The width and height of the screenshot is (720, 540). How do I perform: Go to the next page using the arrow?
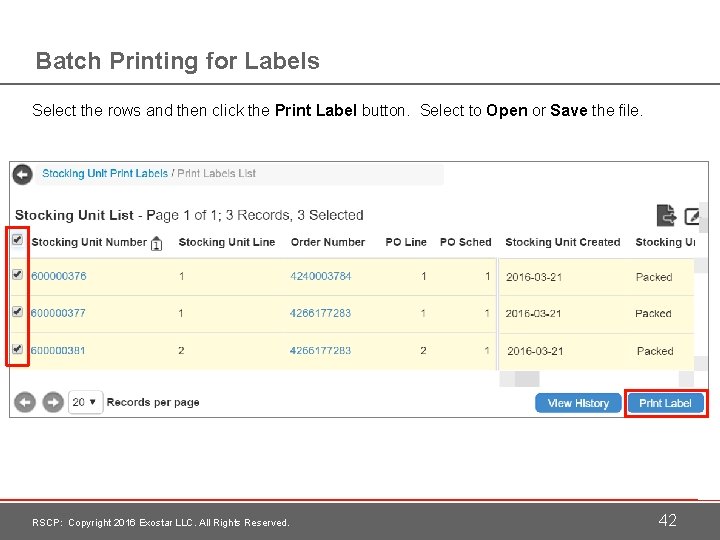(x=53, y=403)
